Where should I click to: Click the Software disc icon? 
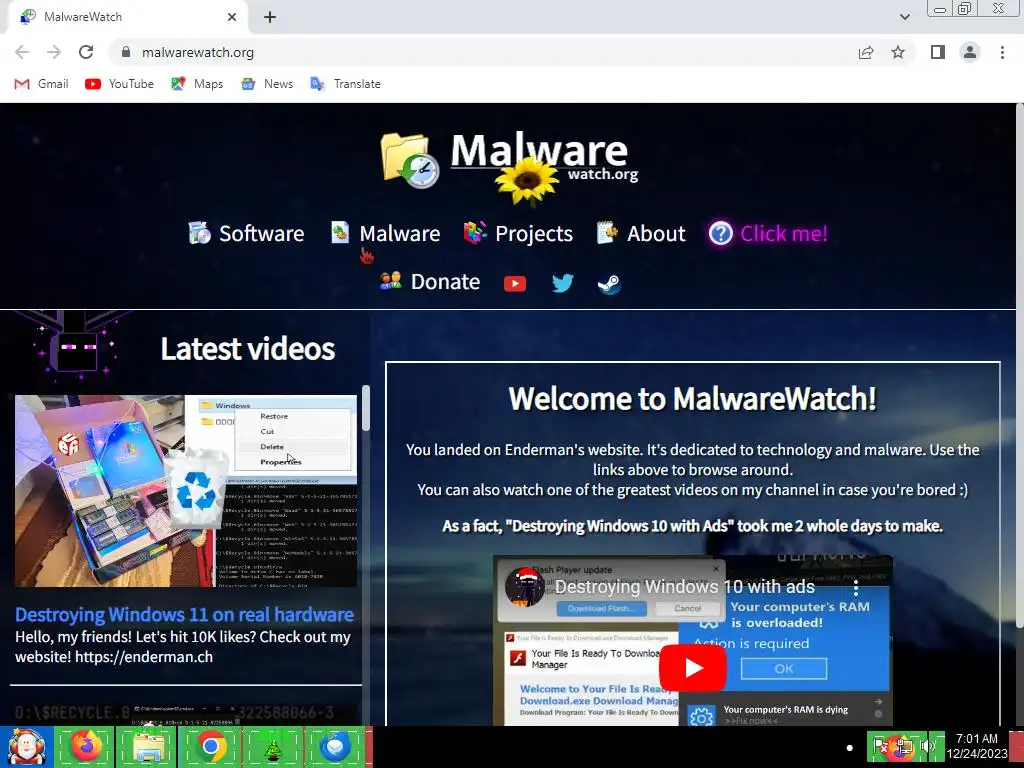[199, 232]
